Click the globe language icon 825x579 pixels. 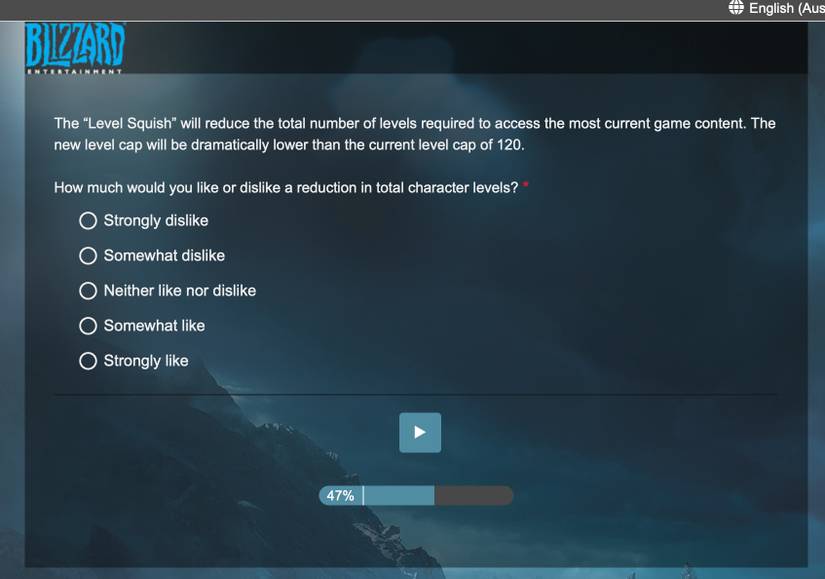pos(736,7)
